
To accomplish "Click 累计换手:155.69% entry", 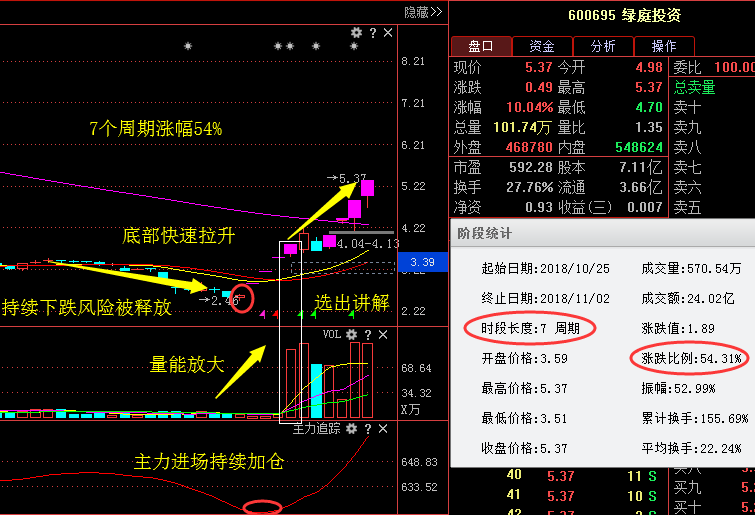I will [694, 418].
